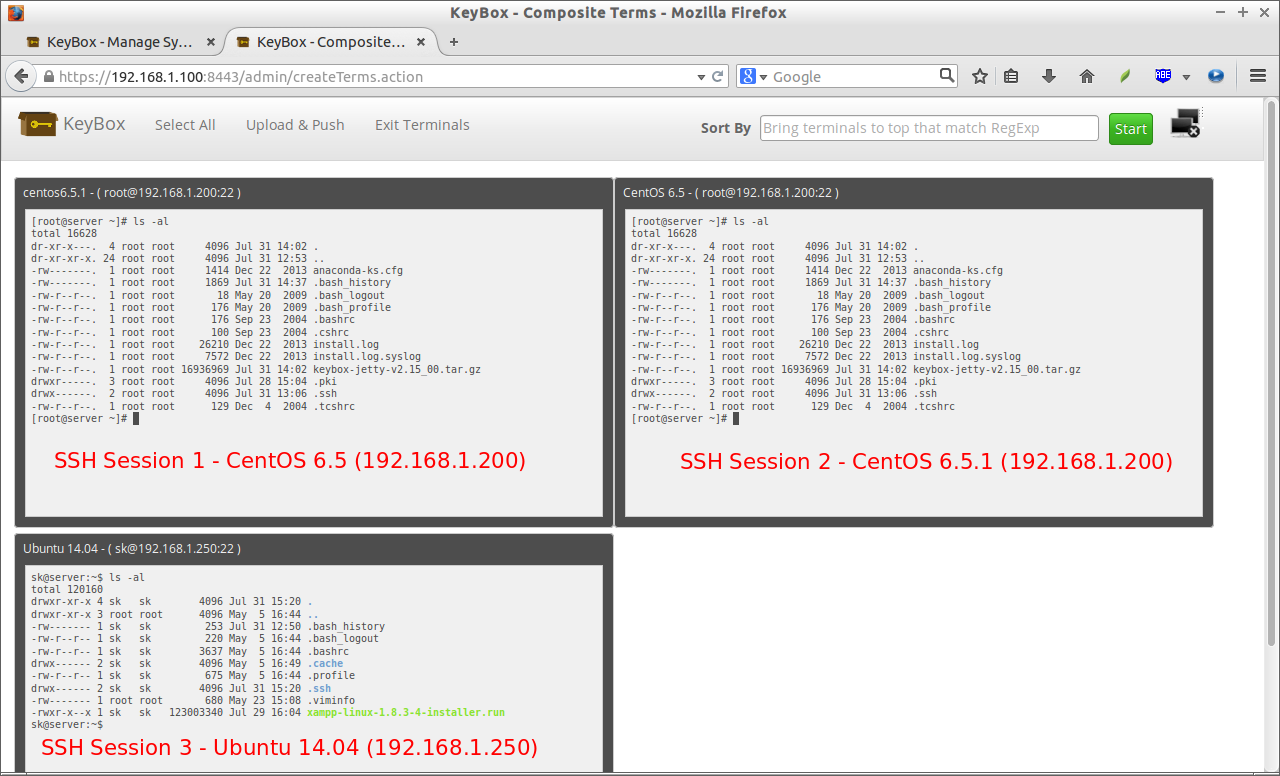Expand the ABE extension dropdown arrow

[1186, 77]
